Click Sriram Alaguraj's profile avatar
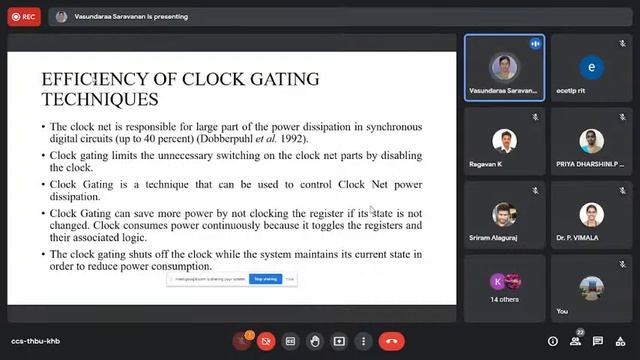Image resolution: width=640 pixels, height=360 pixels. (x=504, y=215)
